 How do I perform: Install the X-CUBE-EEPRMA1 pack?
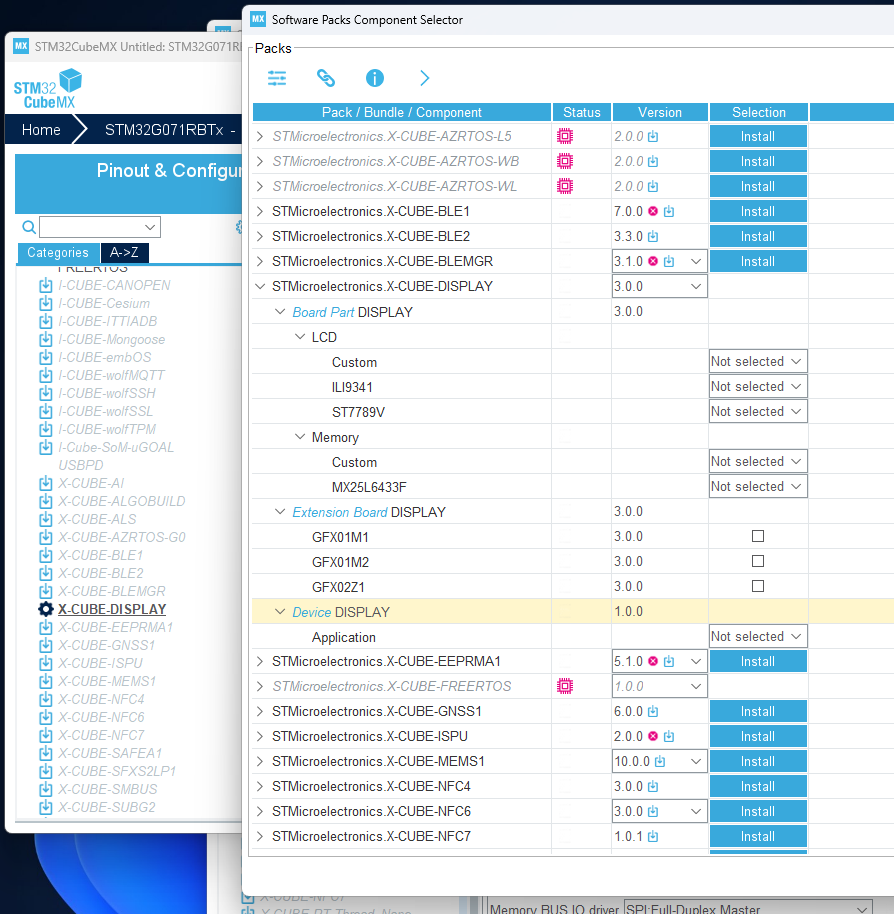758,662
